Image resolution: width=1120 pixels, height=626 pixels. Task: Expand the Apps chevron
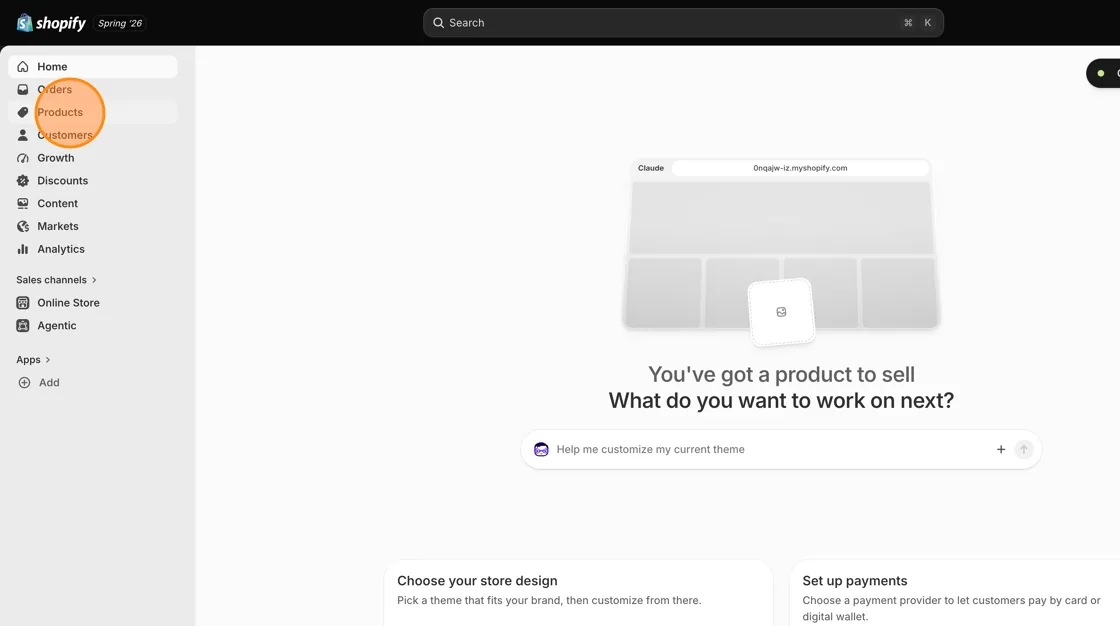[x=48, y=360]
